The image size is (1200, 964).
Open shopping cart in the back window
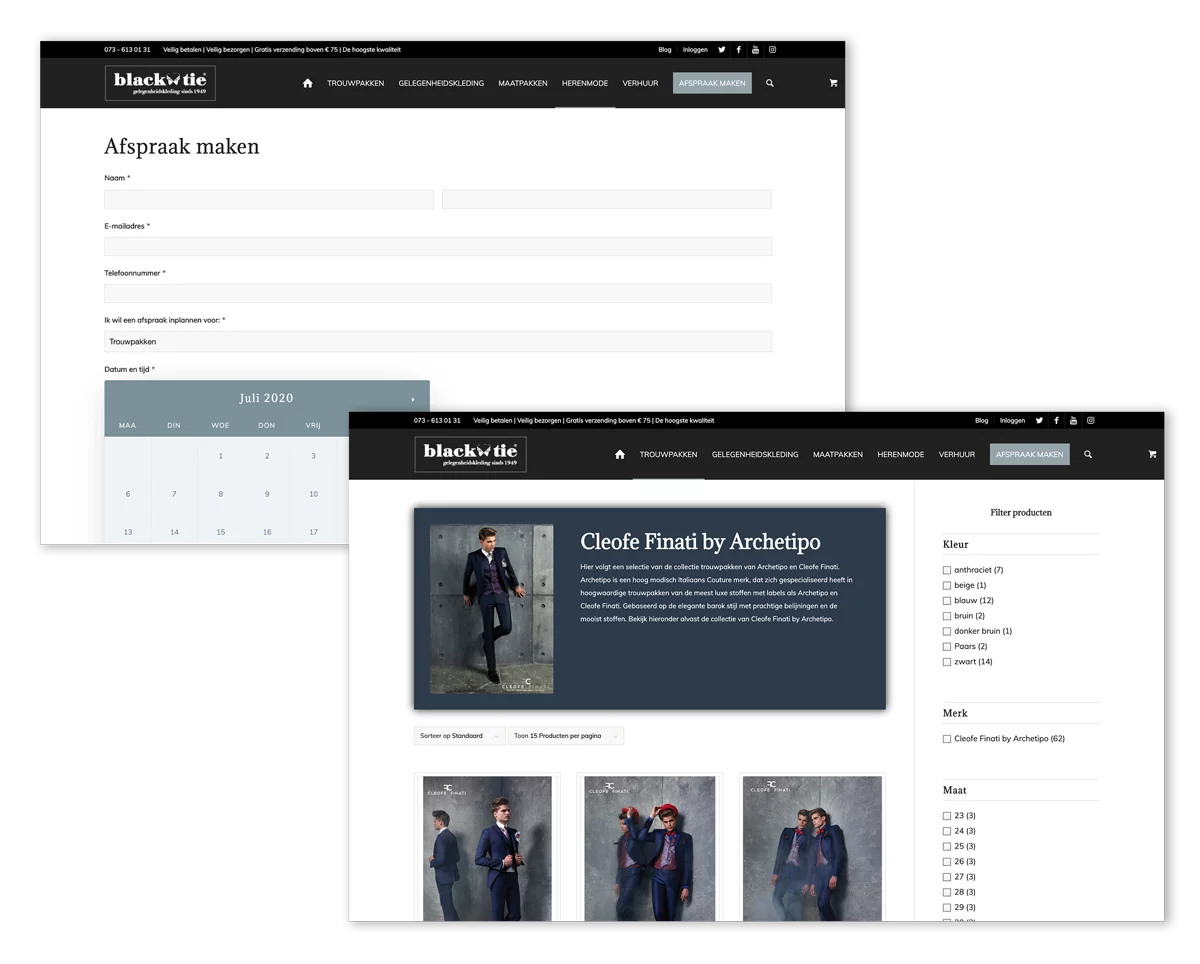tap(833, 83)
